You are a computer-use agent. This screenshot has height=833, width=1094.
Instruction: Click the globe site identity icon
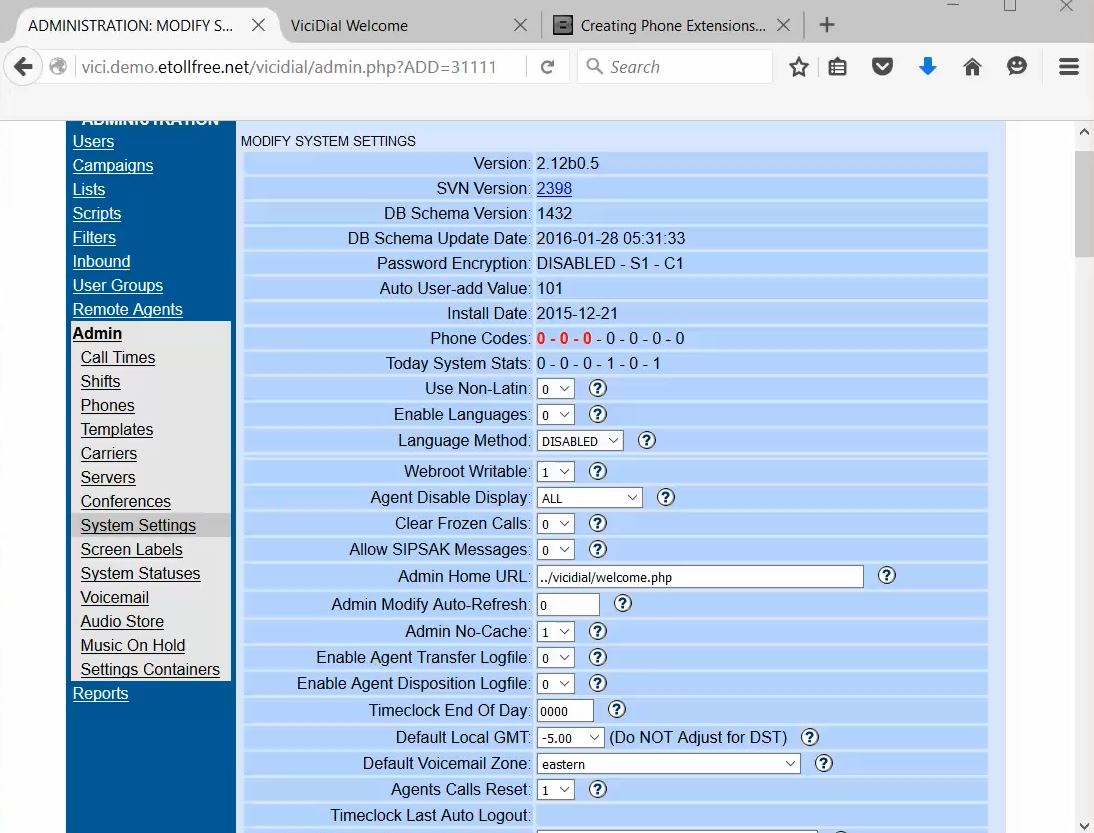(x=59, y=66)
